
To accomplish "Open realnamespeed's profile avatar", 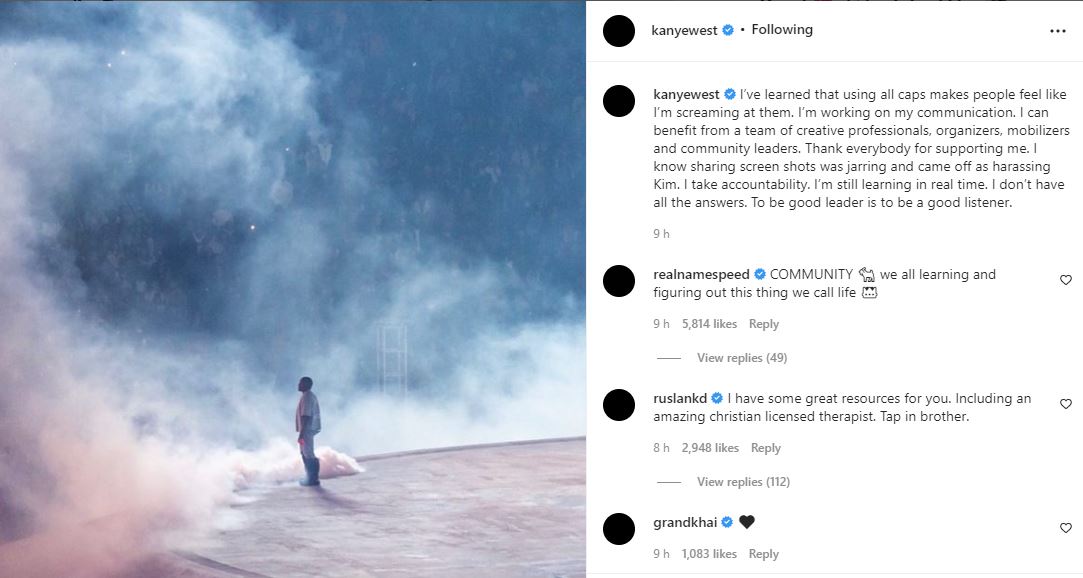I will click(619, 281).
